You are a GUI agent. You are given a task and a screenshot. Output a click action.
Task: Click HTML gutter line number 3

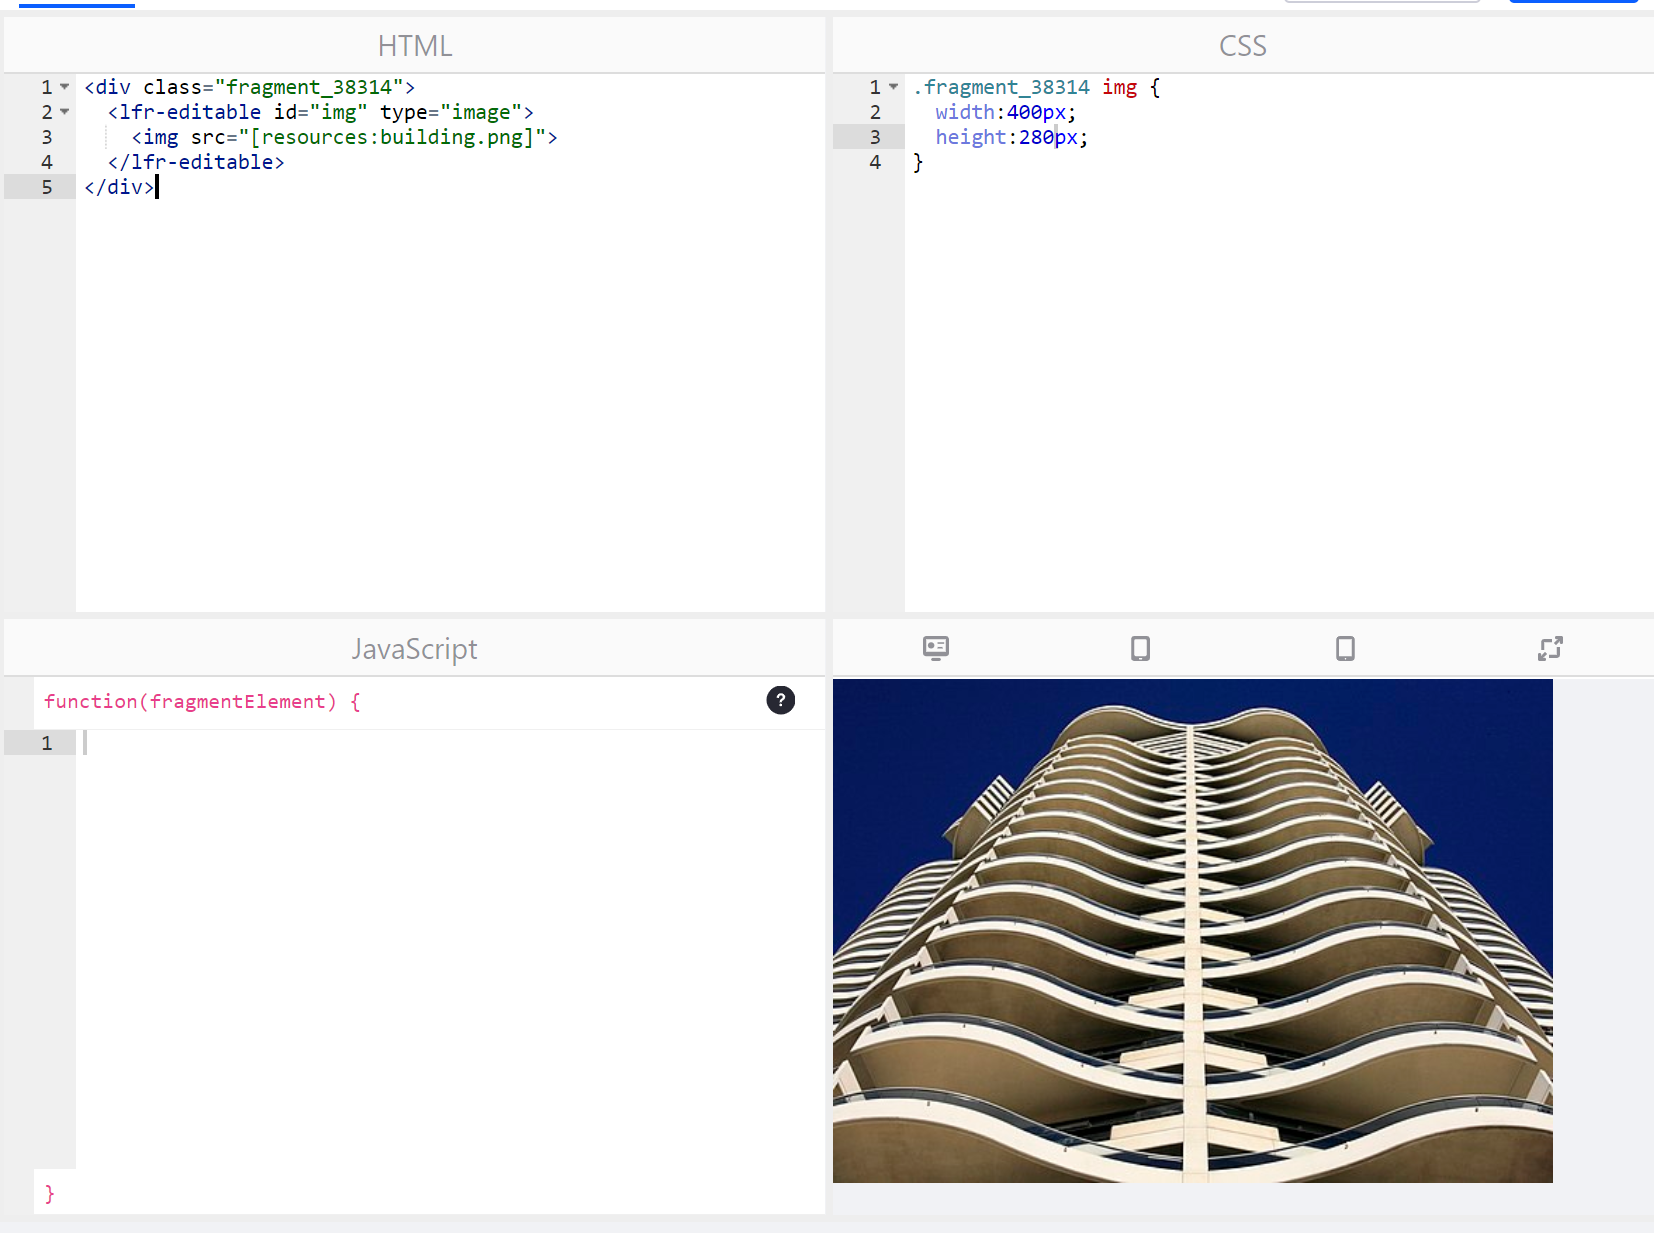click(47, 137)
